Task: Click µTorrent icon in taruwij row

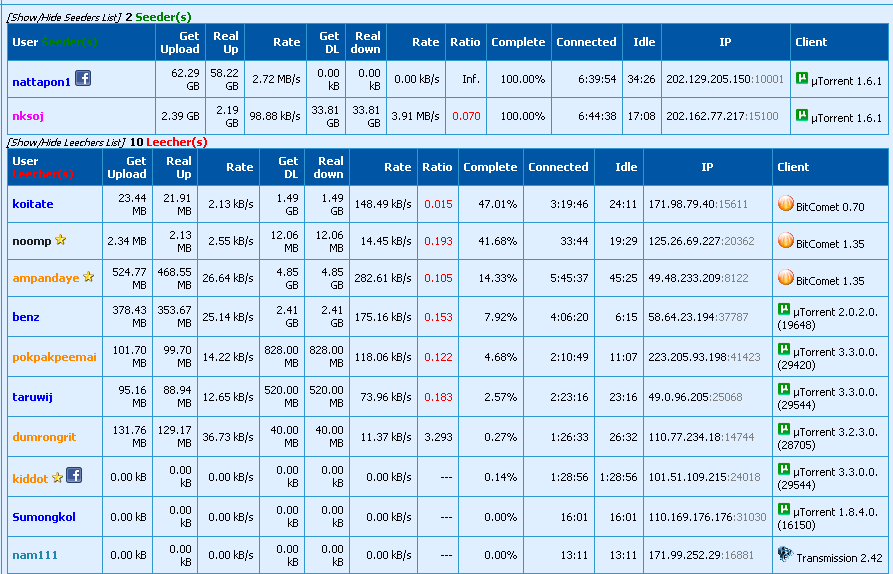Action: click(784, 390)
